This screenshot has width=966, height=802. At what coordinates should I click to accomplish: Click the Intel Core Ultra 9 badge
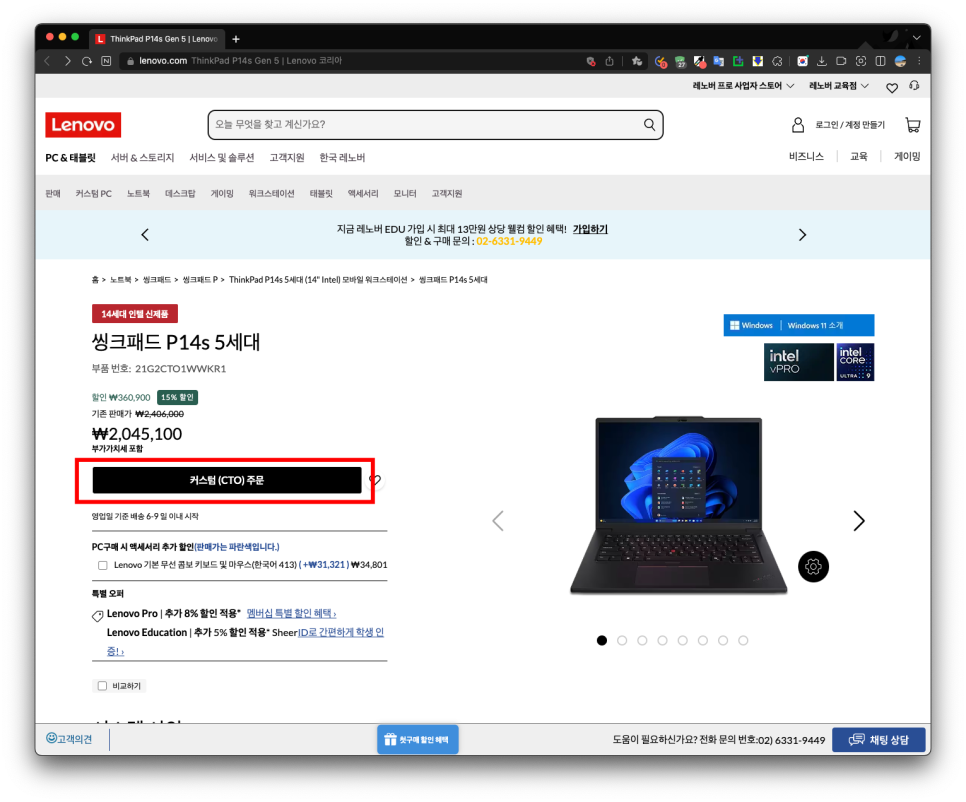click(855, 362)
